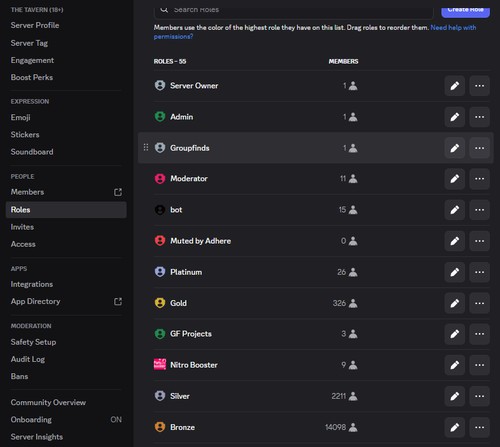
Task: Click the pencil edit icon for Admin
Action: [x=455, y=117]
